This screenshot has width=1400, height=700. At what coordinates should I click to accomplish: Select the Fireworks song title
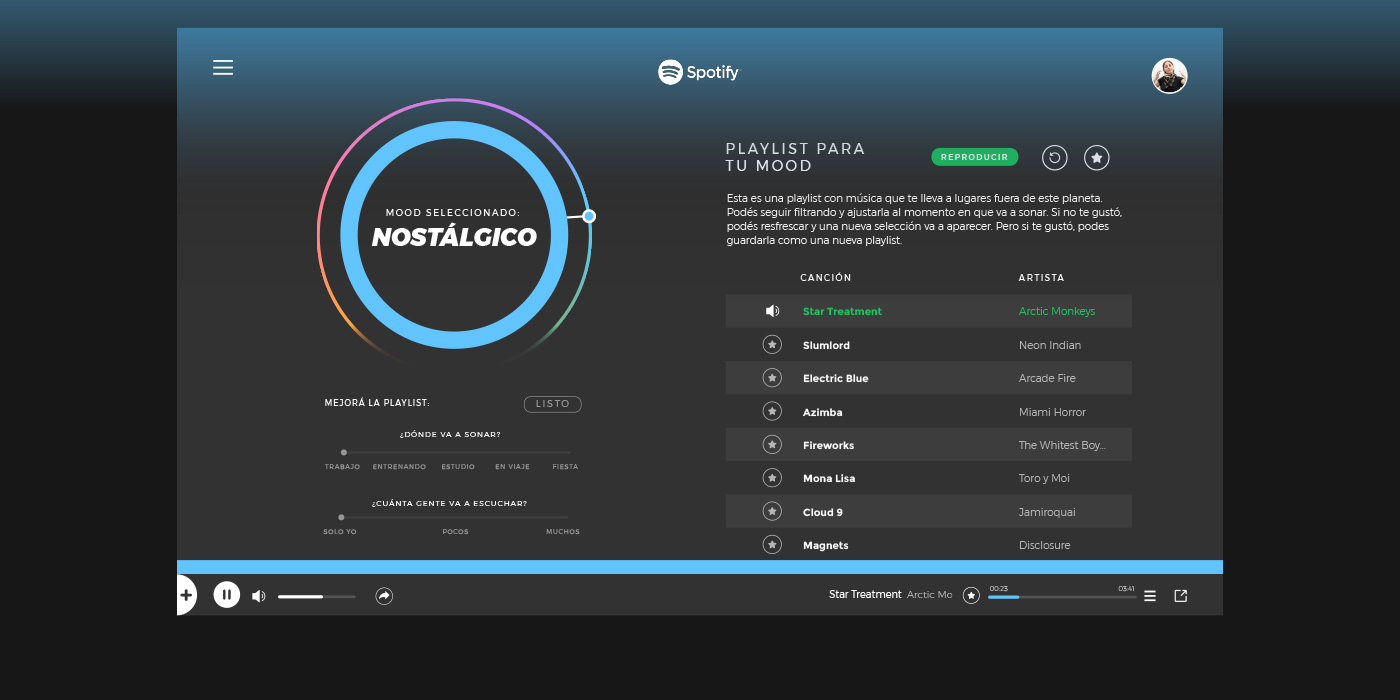828,445
